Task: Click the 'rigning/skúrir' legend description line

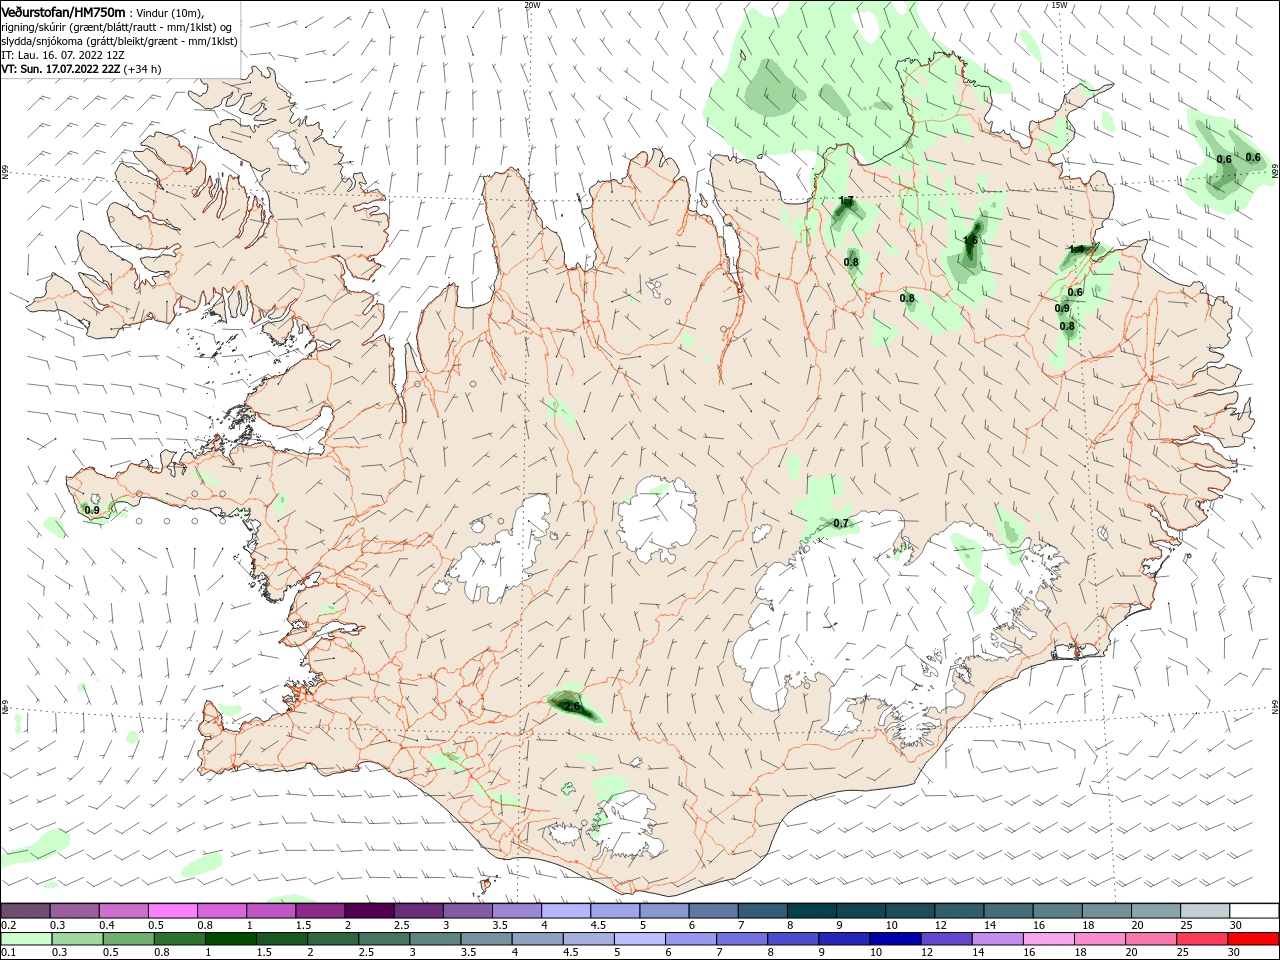Action: (x=118, y=26)
